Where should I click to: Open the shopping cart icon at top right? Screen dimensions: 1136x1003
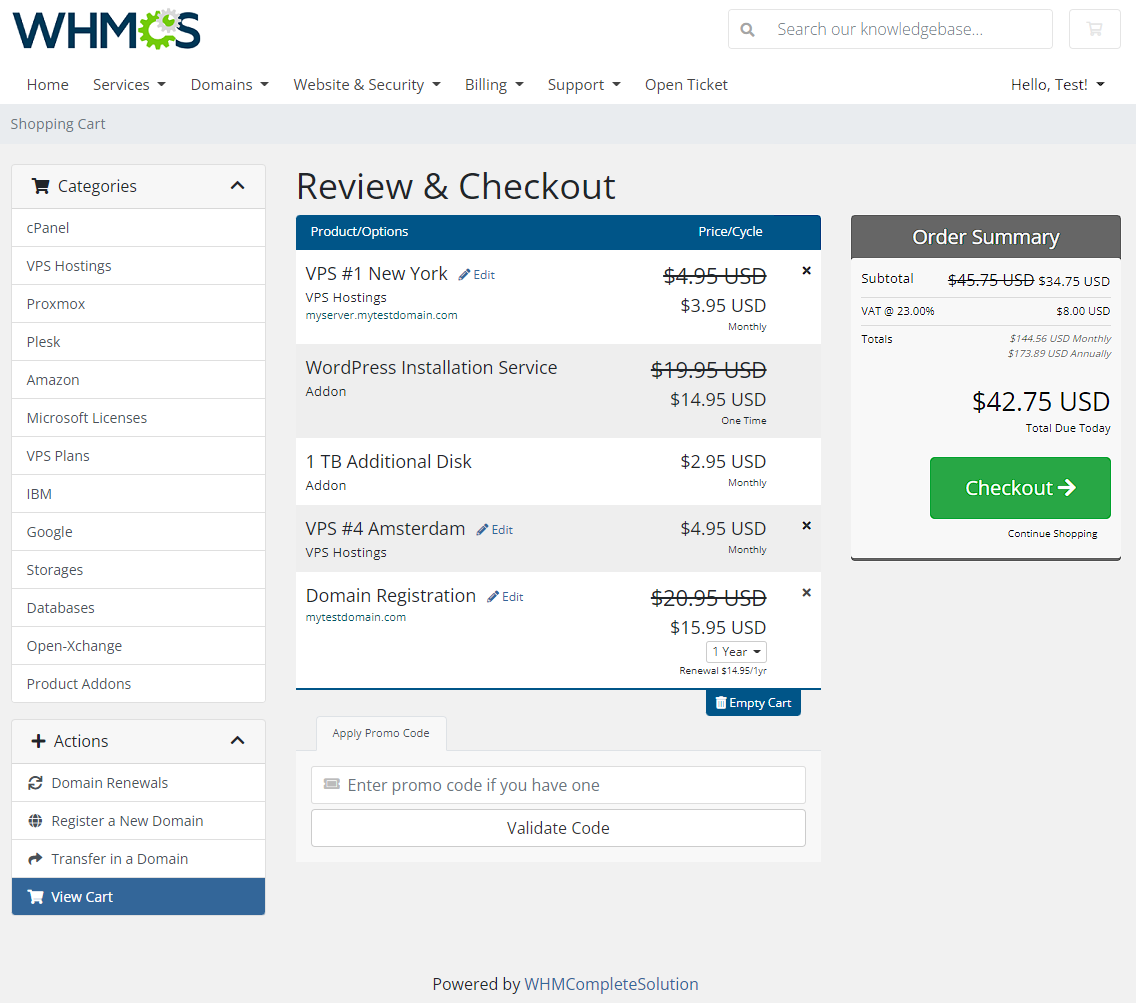coord(1095,29)
